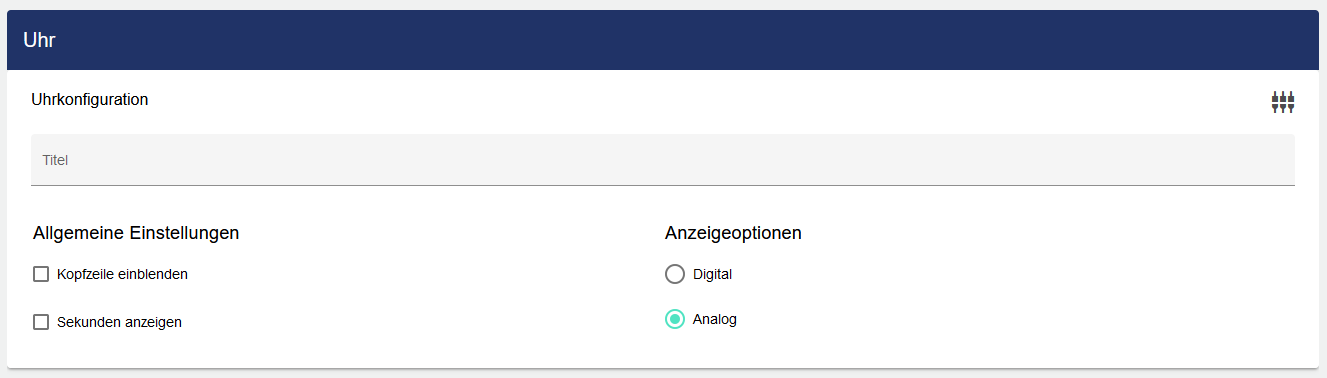Open the sliders configuration icon beside Uhrkonfiguration
This screenshot has width=1327, height=378.
1283,101
